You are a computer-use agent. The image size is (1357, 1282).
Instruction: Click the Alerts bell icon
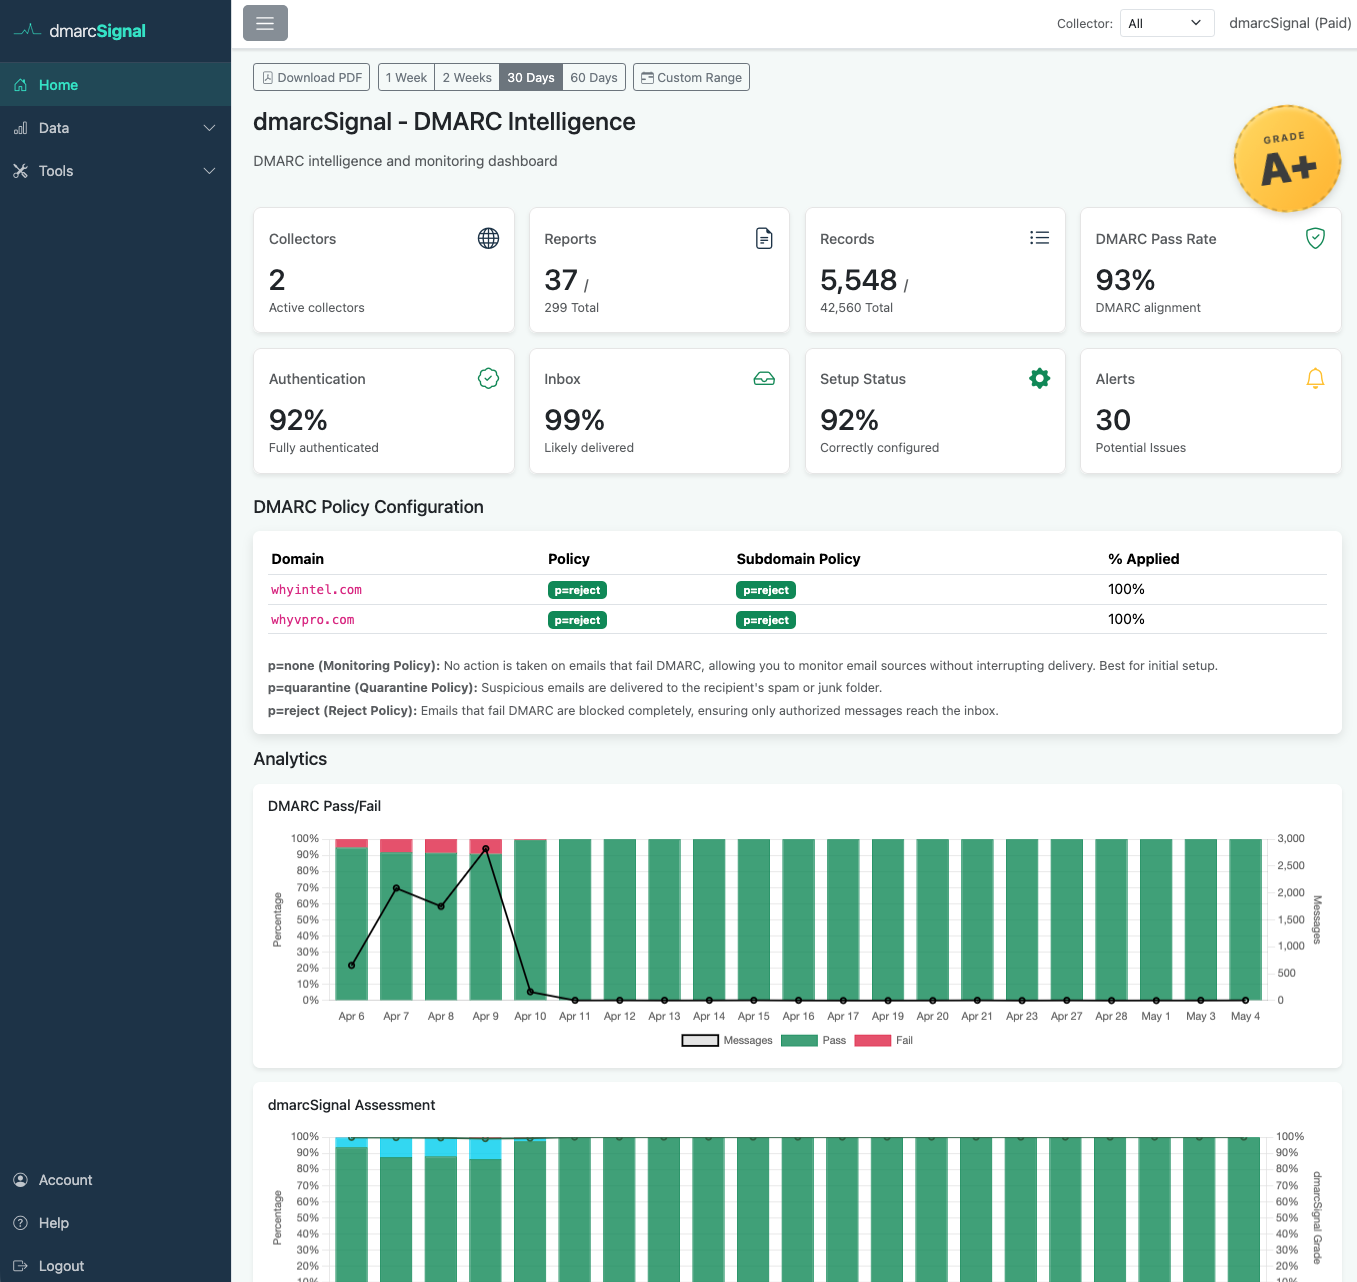[1315, 378]
